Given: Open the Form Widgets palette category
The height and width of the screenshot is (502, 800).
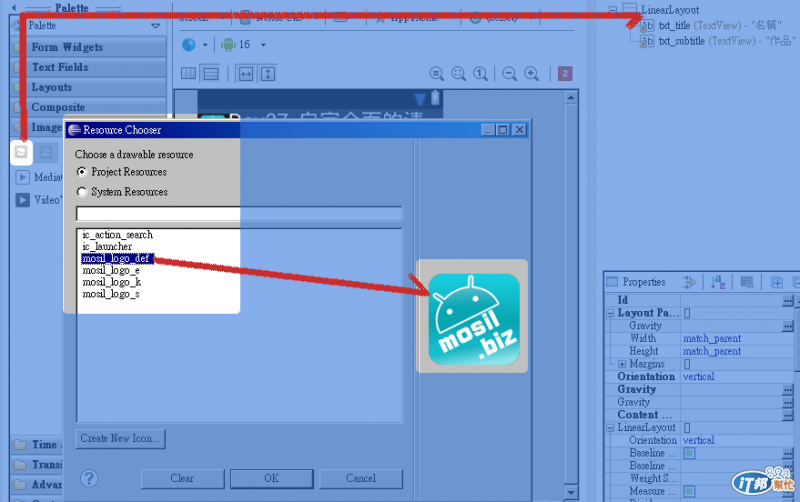Looking at the screenshot, I should pos(89,47).
